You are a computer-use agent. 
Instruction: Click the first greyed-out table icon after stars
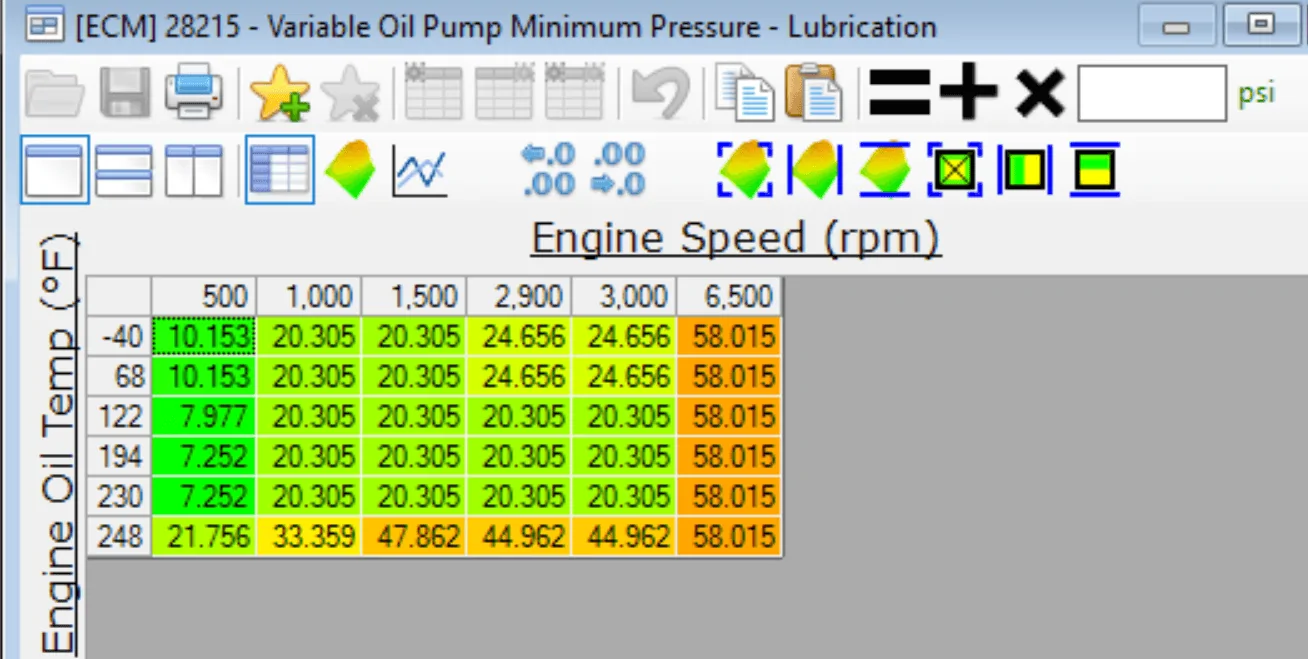click(433, 93)
